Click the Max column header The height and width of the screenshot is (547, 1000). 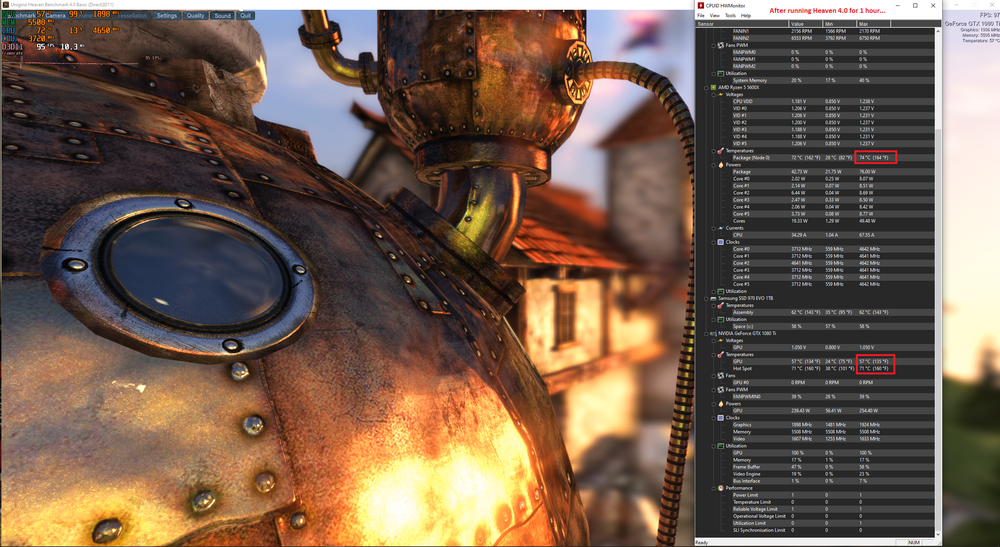(874, 24)
